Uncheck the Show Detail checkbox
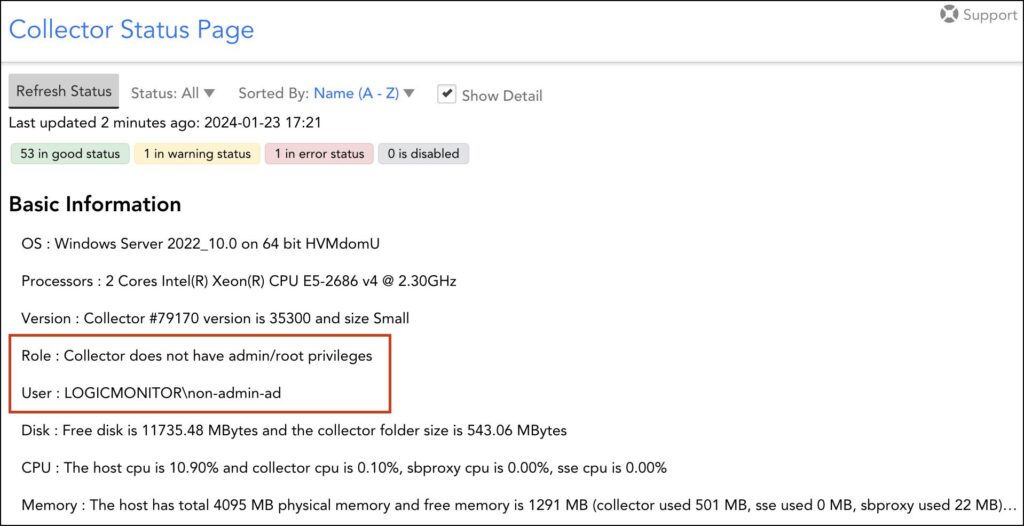This screenshot has width=1024, height=526. point(447,94)
